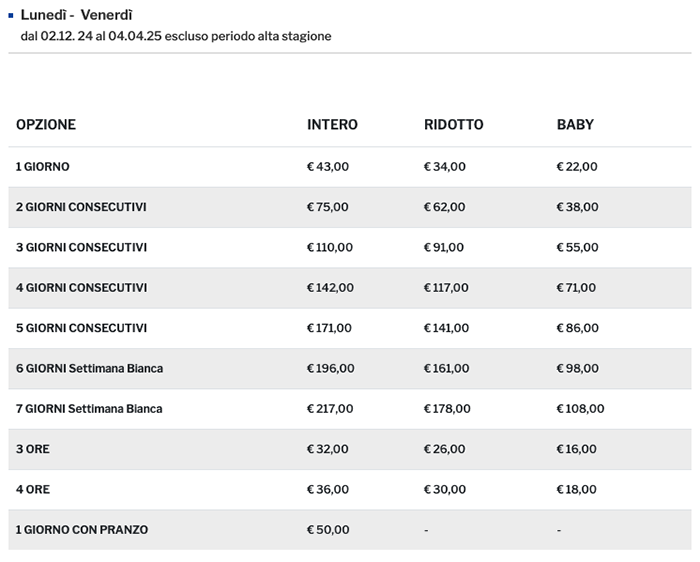Screen dimensions: 700x562
Task: Click the 7 GIORNI Settimana Bianca option
Action: (89, 409)
